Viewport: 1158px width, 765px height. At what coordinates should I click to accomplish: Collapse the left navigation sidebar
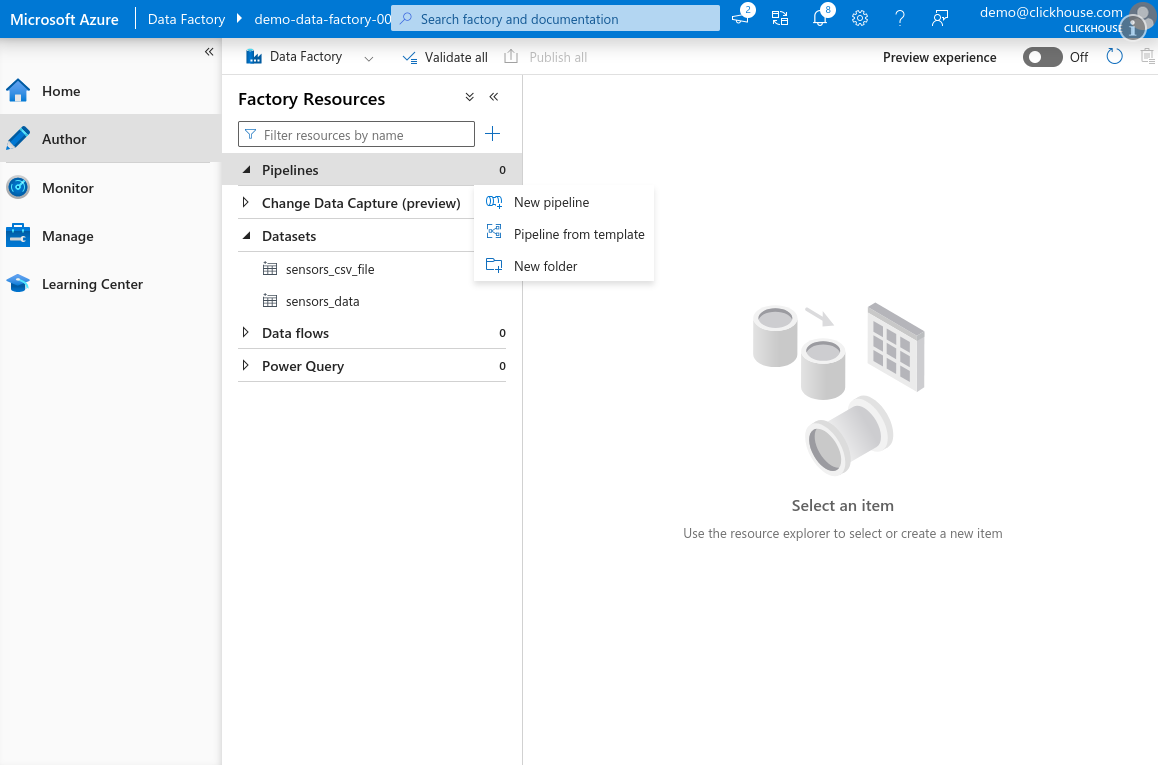point(209,52)
